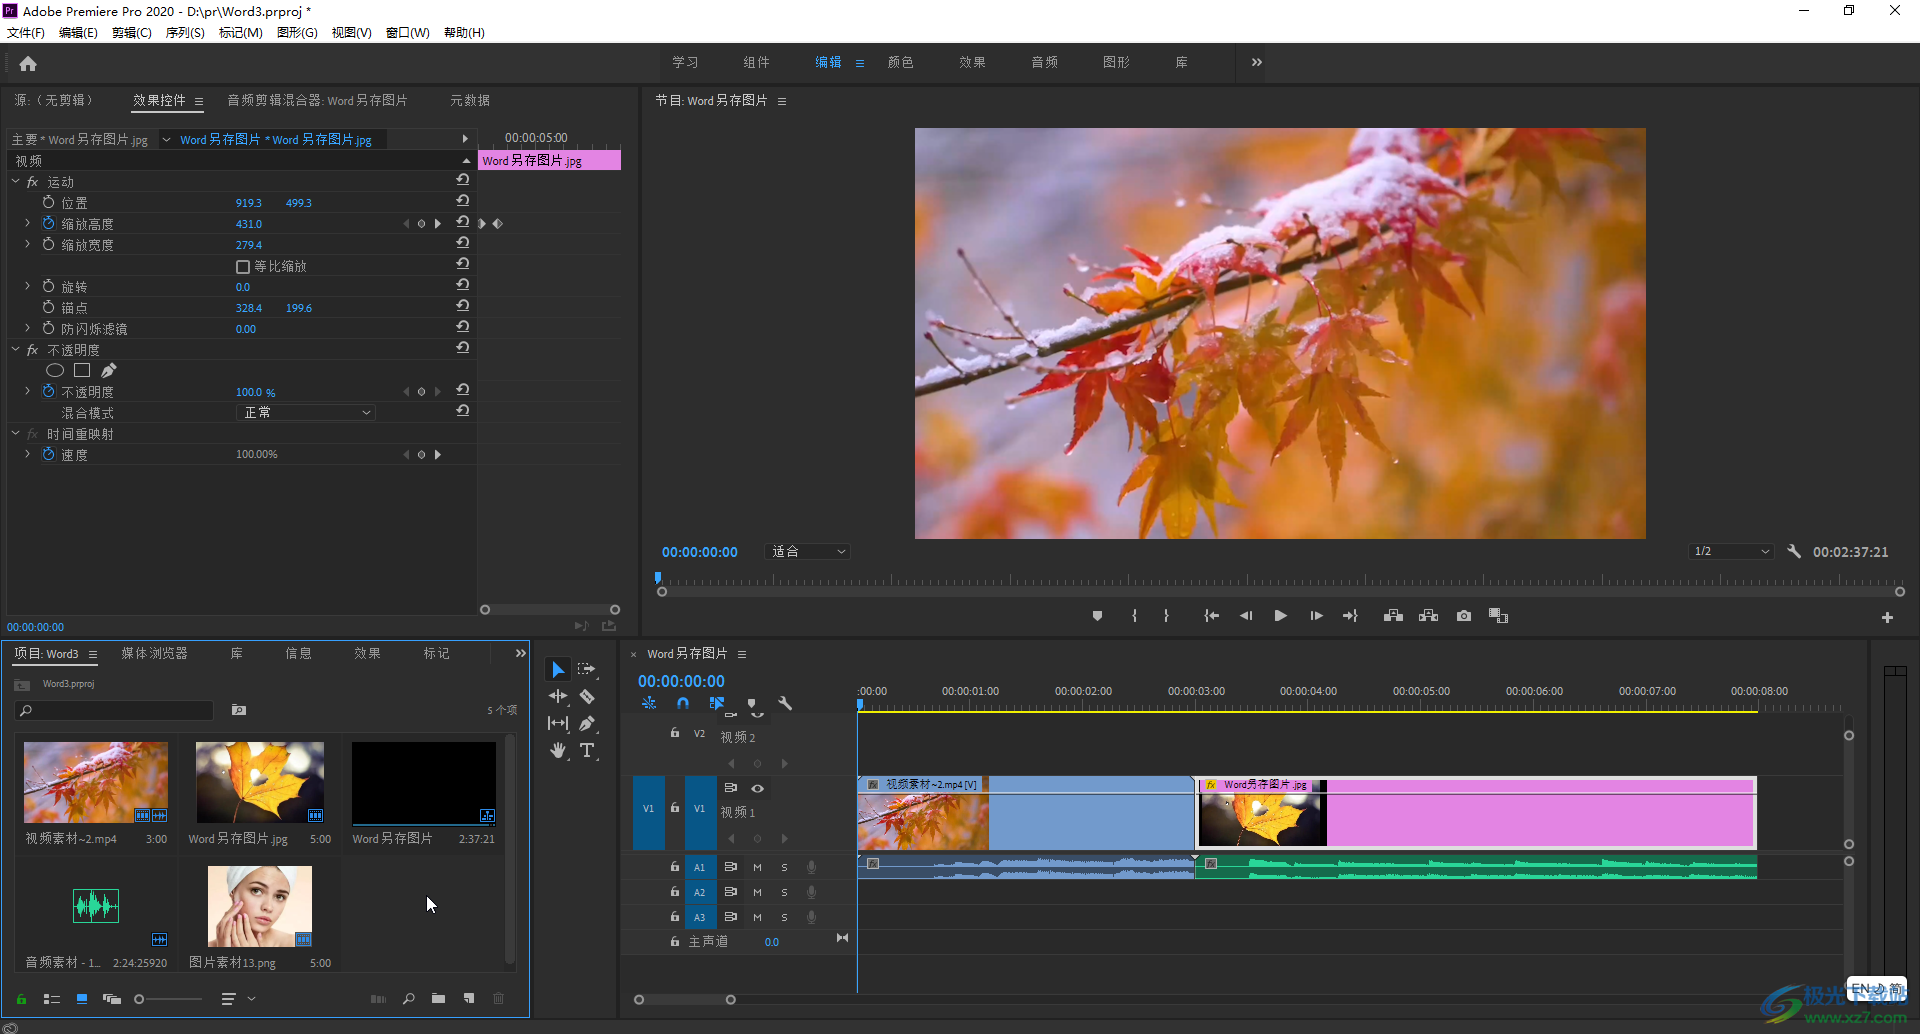The image size is (1920, 1034).
Task: Toggle lock on track V2
Action: coord(675,733)
